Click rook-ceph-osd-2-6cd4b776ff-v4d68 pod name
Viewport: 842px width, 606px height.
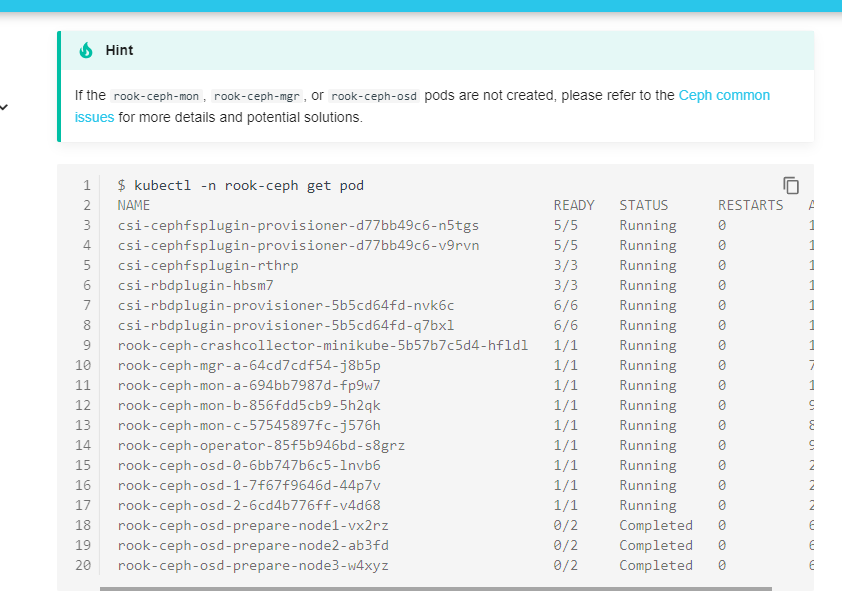tap(249, 505)
